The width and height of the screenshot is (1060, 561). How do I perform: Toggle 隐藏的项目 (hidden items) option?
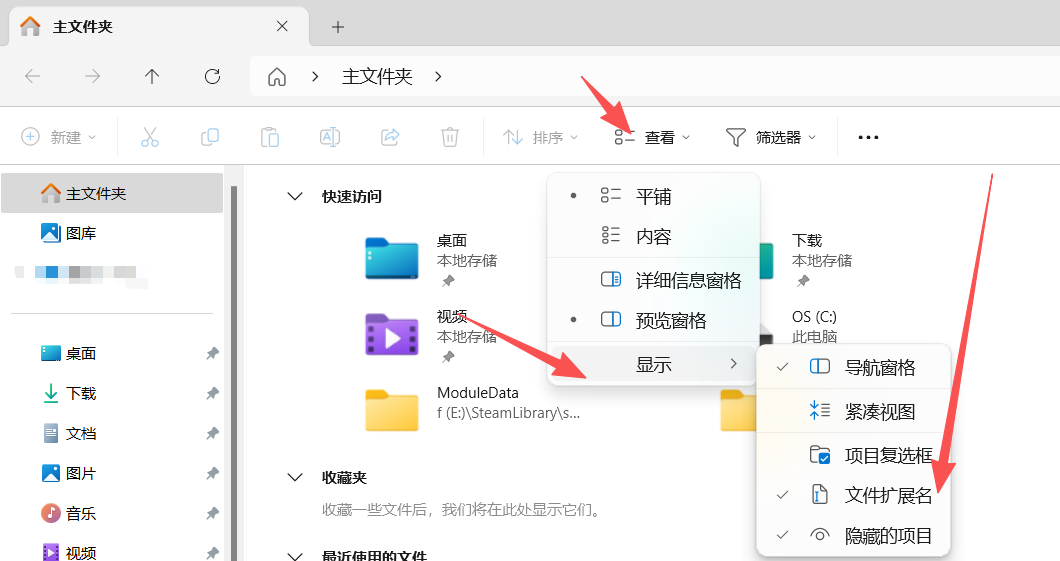tap(887, 535)
